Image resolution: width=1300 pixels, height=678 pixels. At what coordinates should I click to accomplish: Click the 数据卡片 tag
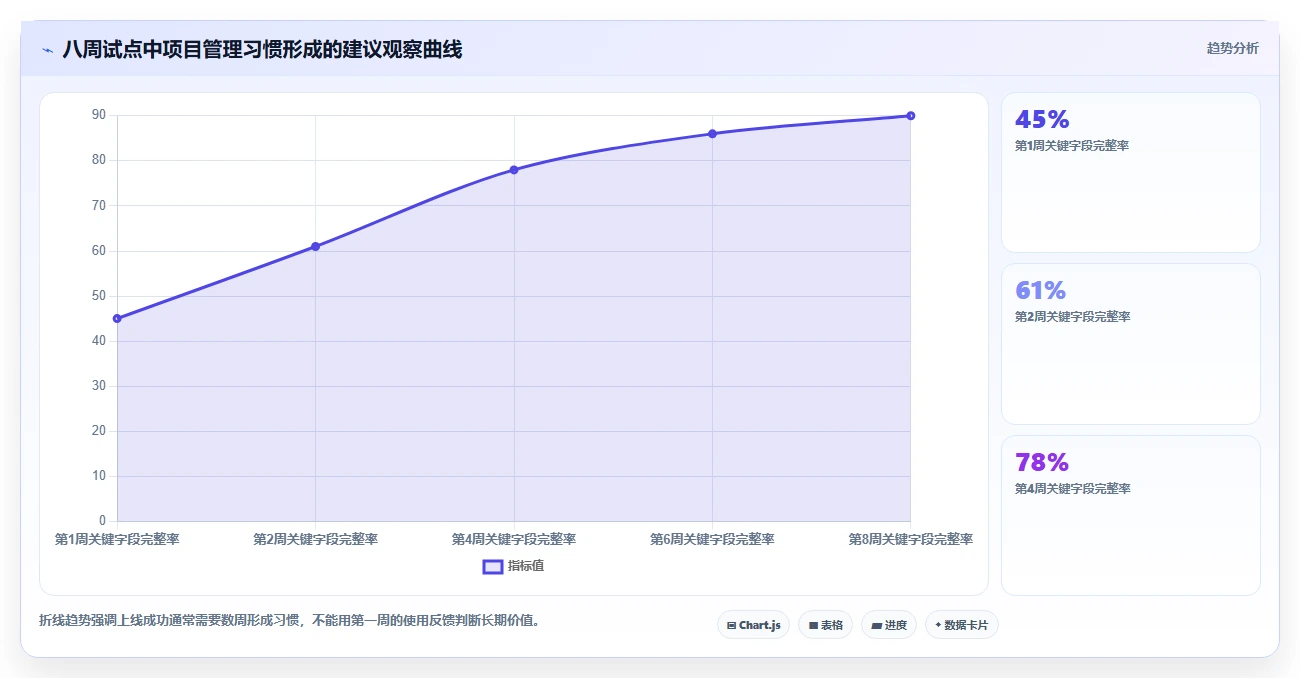(962, 625)
